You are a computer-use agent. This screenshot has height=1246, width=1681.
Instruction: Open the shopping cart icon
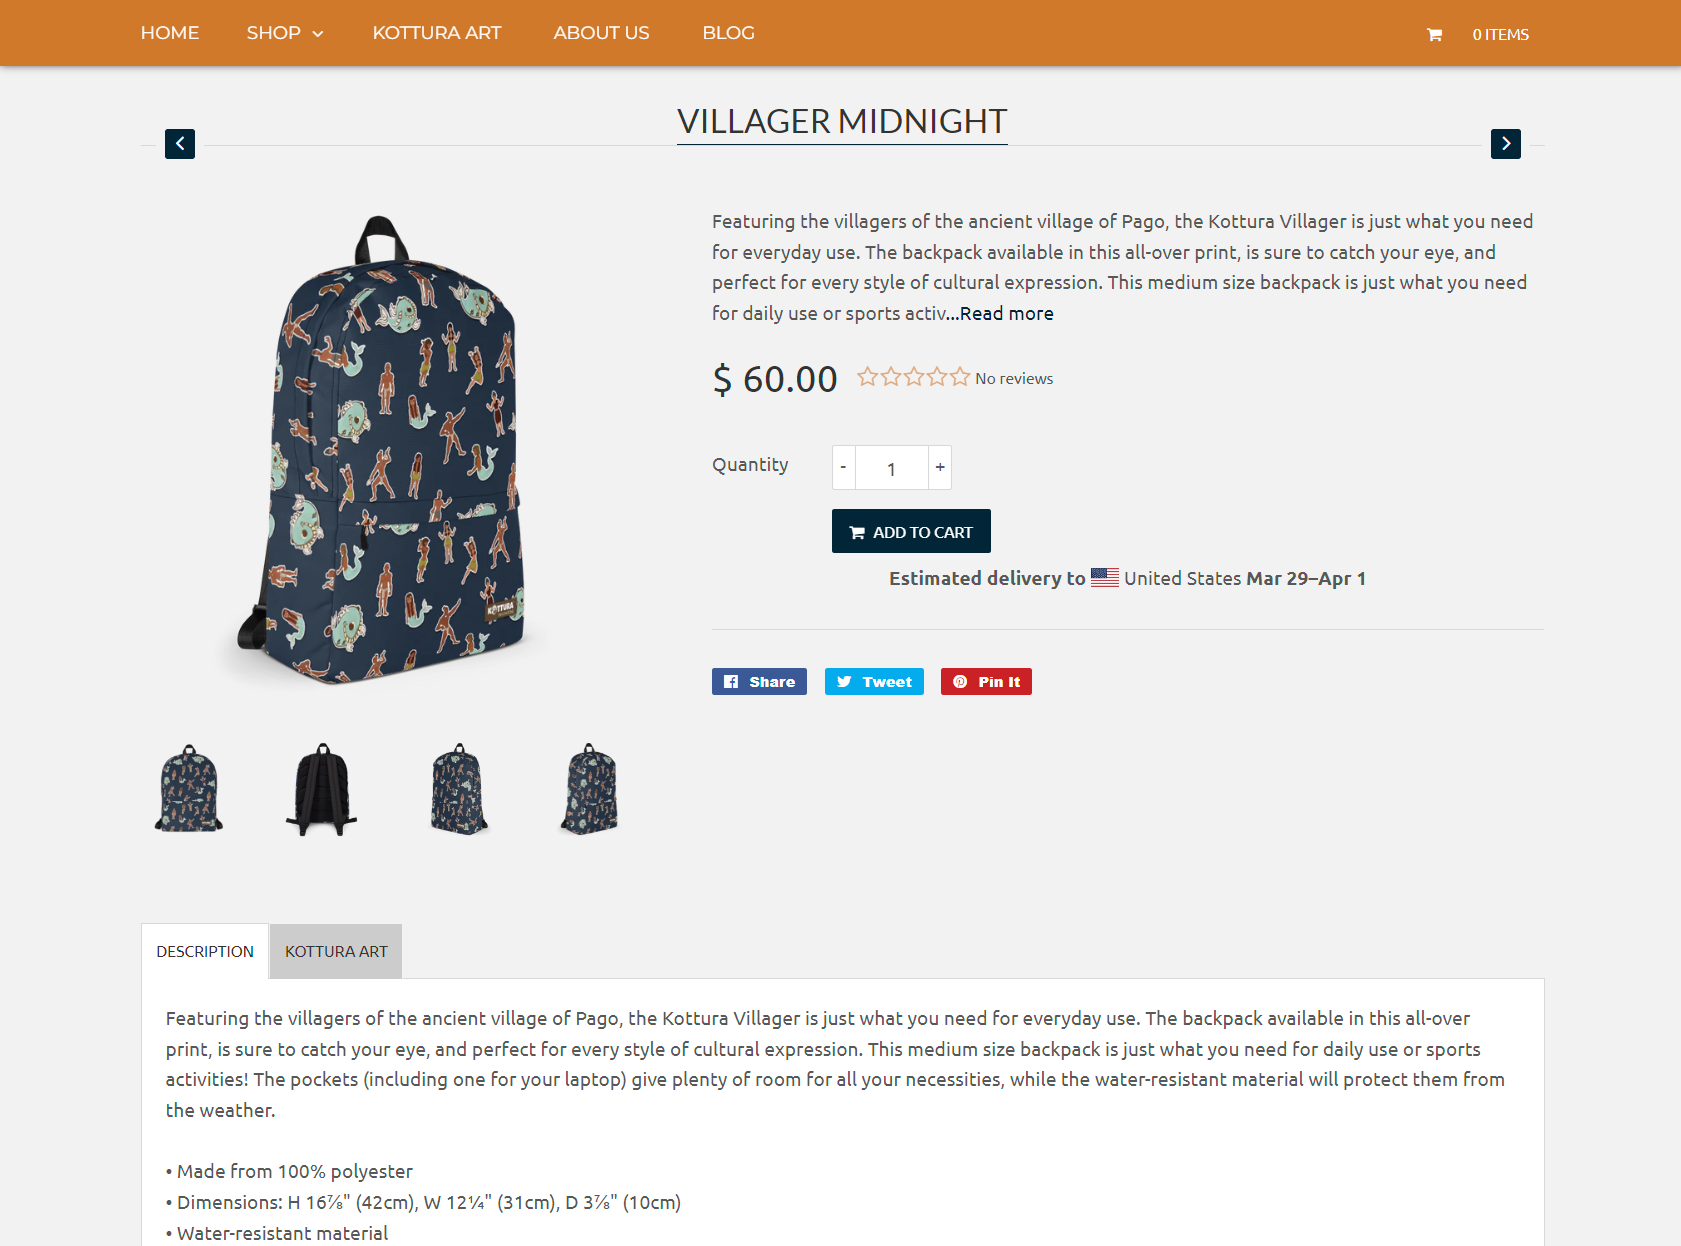[1434, 35]
